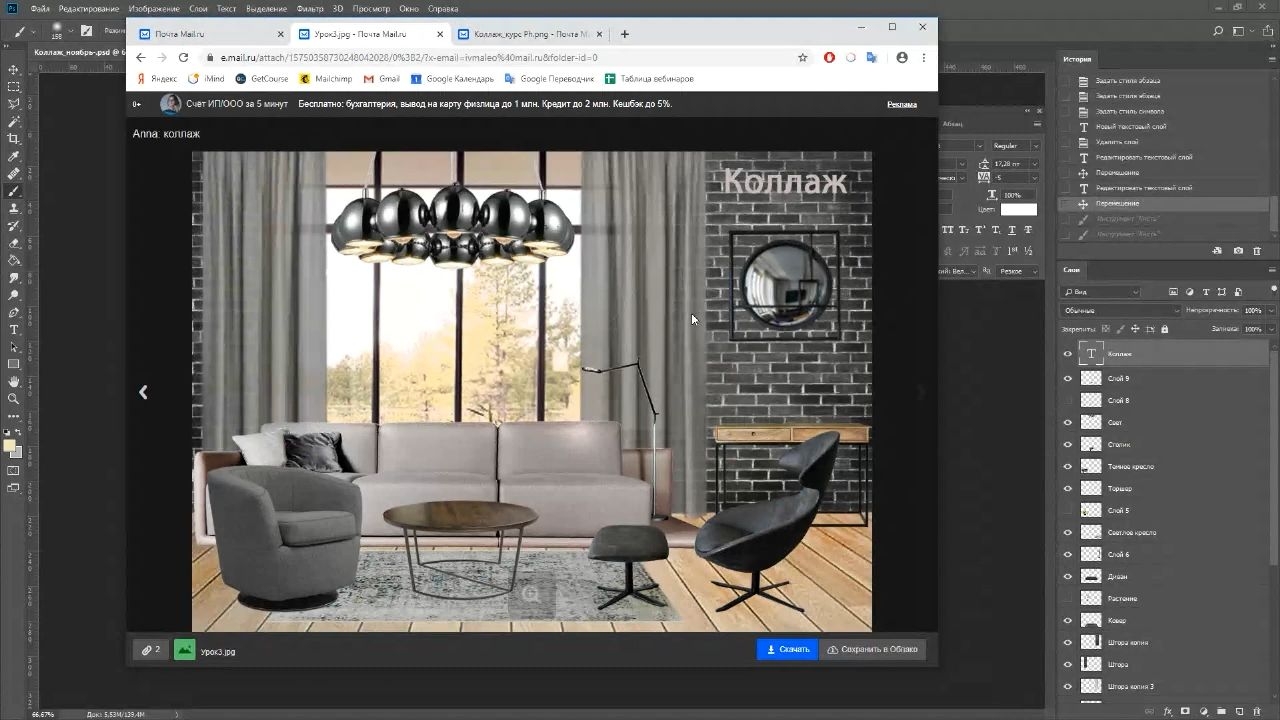Select the Pen tool
Viewport: 1280px width, 720px height.
point(14,312)
